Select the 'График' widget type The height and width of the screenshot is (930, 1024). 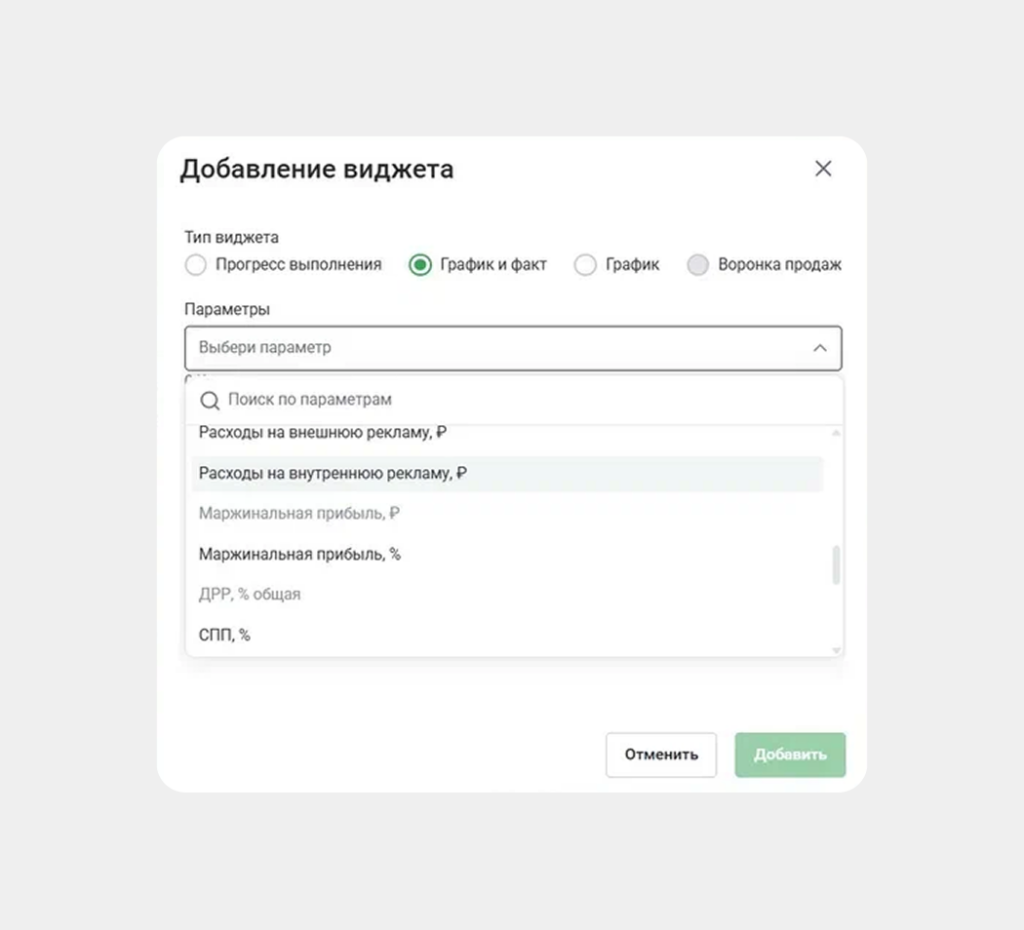pyautogui.click(x=585, y=264)
